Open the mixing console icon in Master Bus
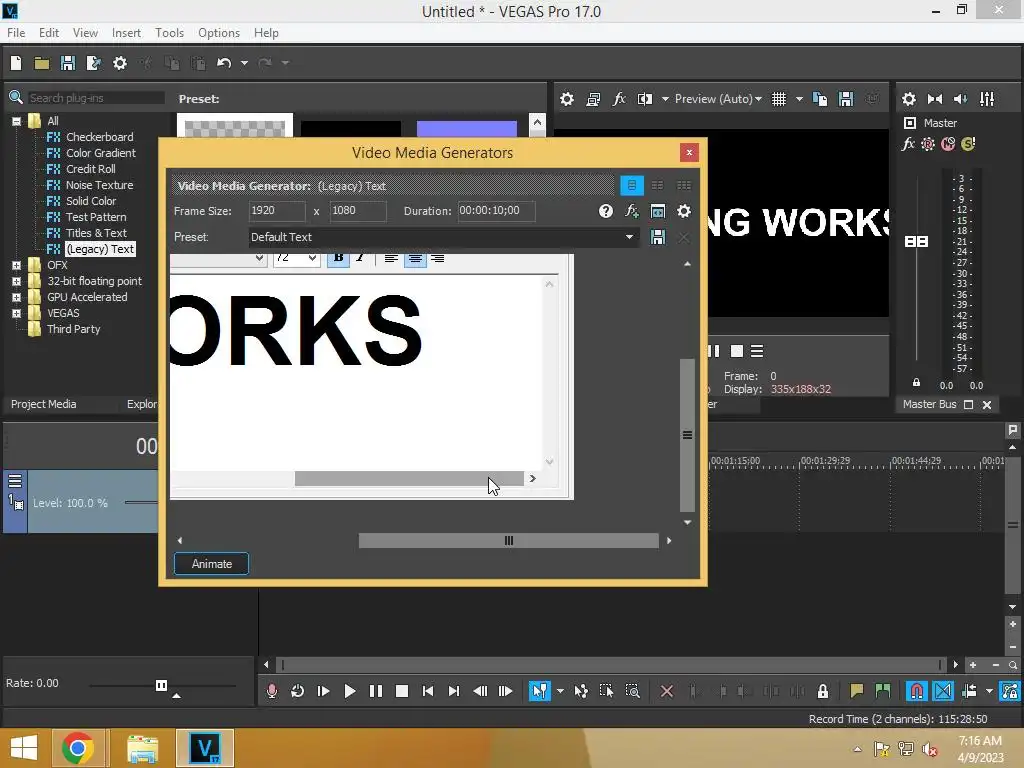1024x768 pixels. (987, 99)
